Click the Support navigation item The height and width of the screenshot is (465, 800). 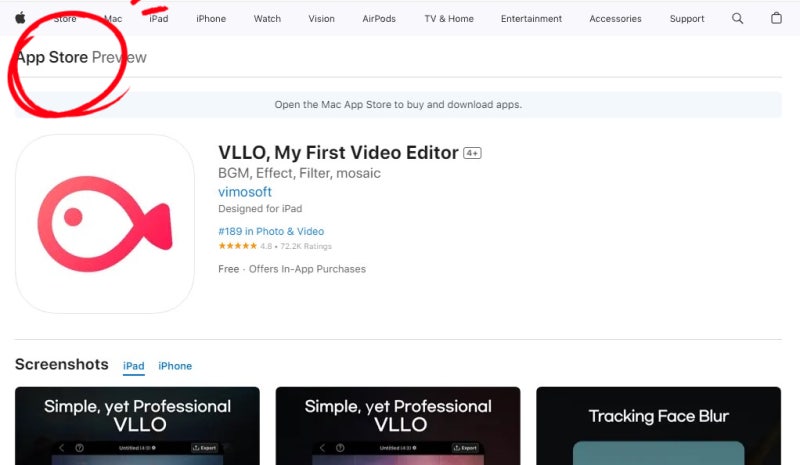(687, 18)
